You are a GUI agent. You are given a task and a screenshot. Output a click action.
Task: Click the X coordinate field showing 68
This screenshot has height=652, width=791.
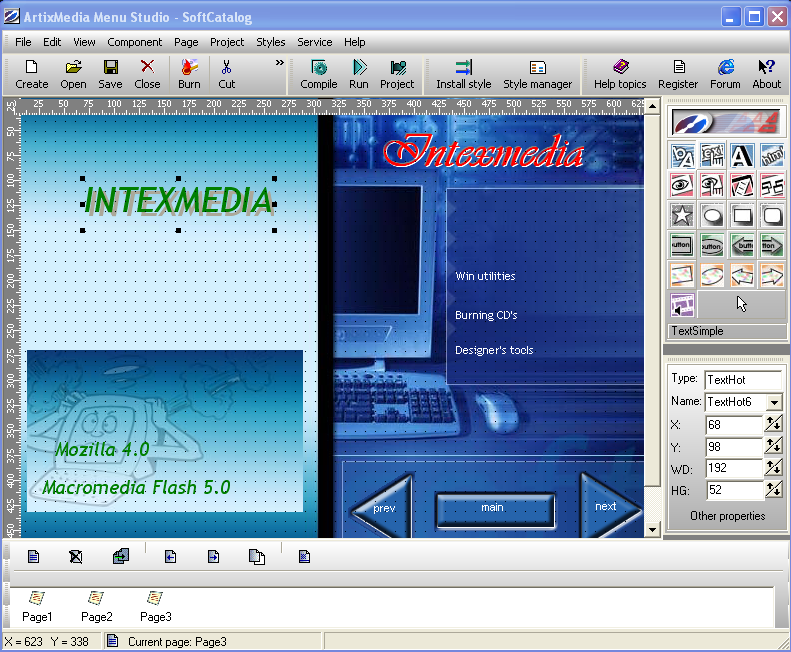[x=734, y=425]
